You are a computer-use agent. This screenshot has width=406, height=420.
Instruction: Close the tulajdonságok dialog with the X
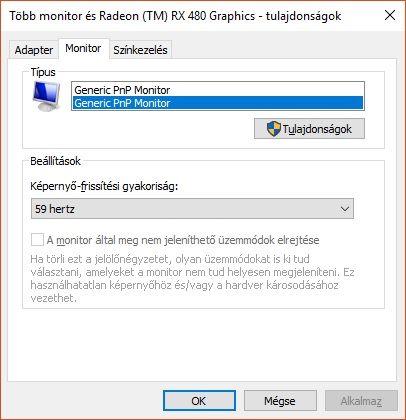tap(390, 15)
